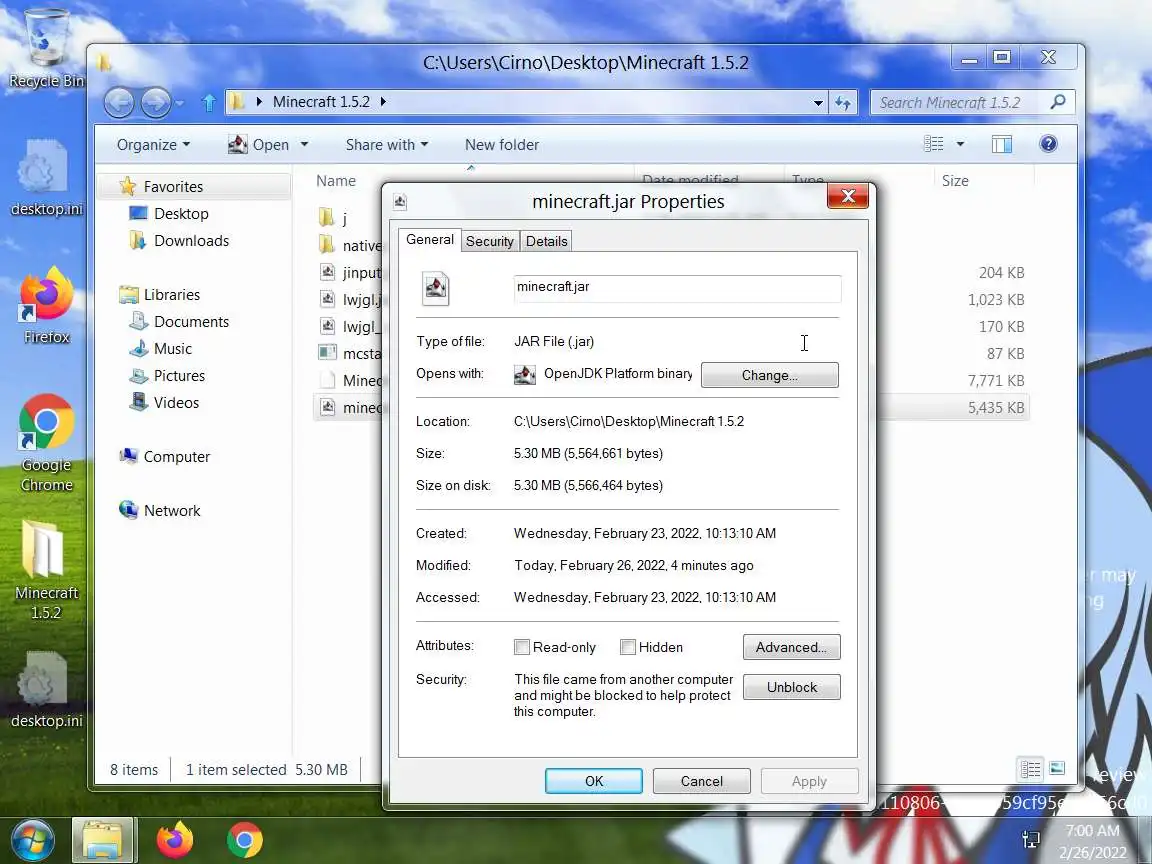Refresh the Explorer address bar

[843, 103]
